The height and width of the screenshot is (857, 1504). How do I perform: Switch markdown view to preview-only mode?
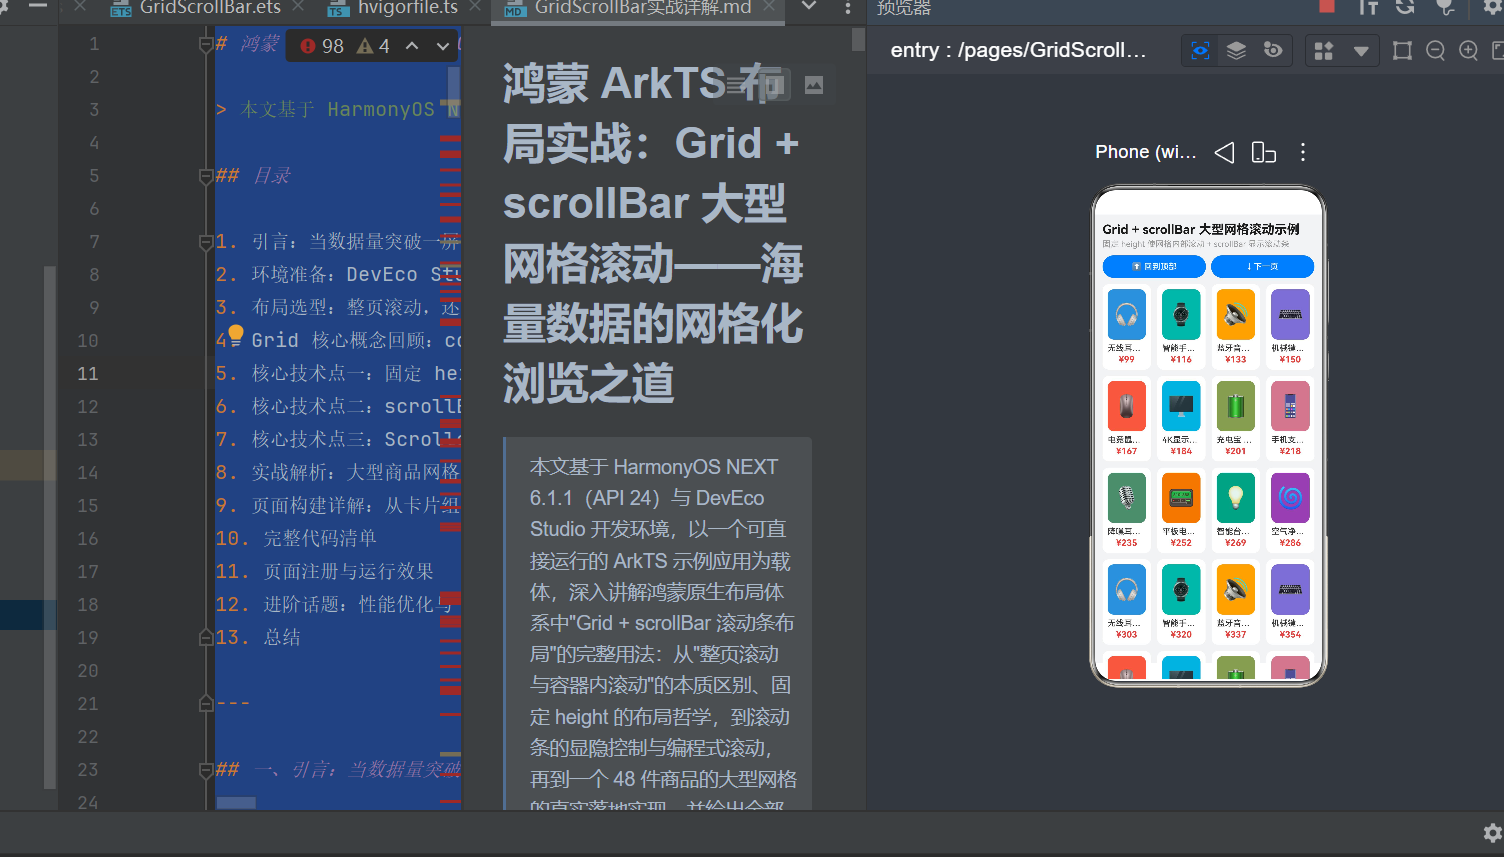pyautogui.click(x=814, y=85)
